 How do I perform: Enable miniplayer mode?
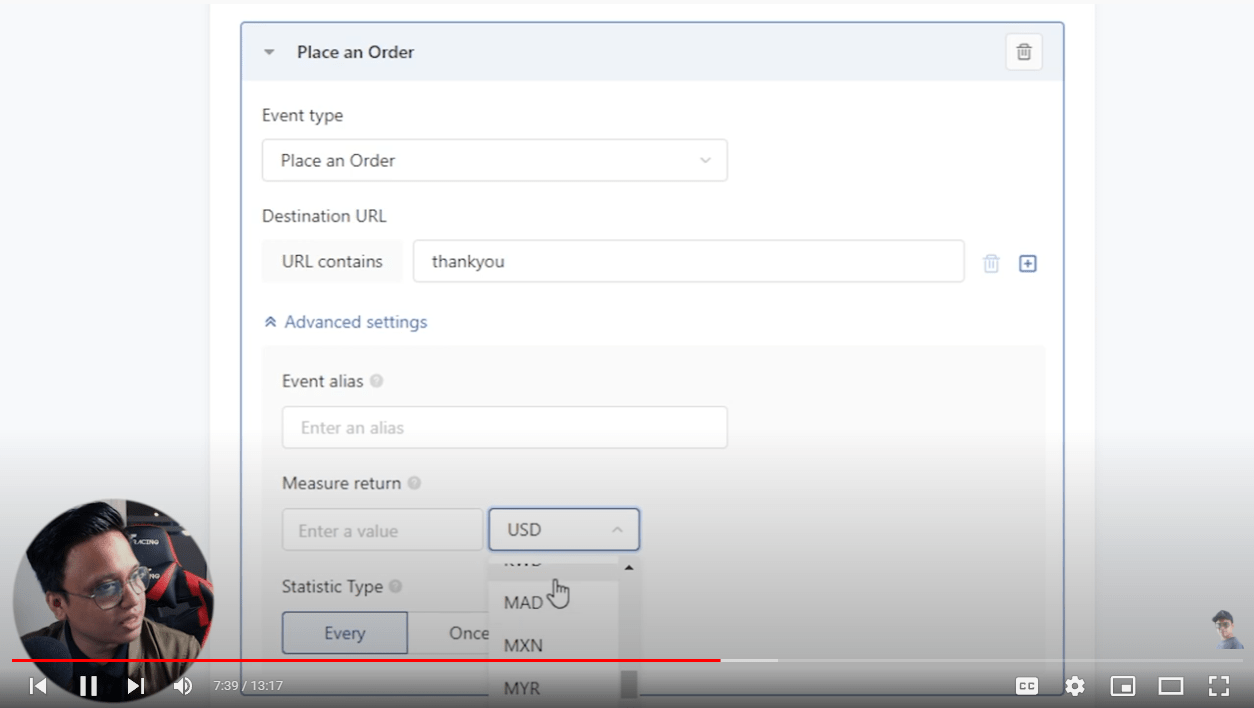1122,686
